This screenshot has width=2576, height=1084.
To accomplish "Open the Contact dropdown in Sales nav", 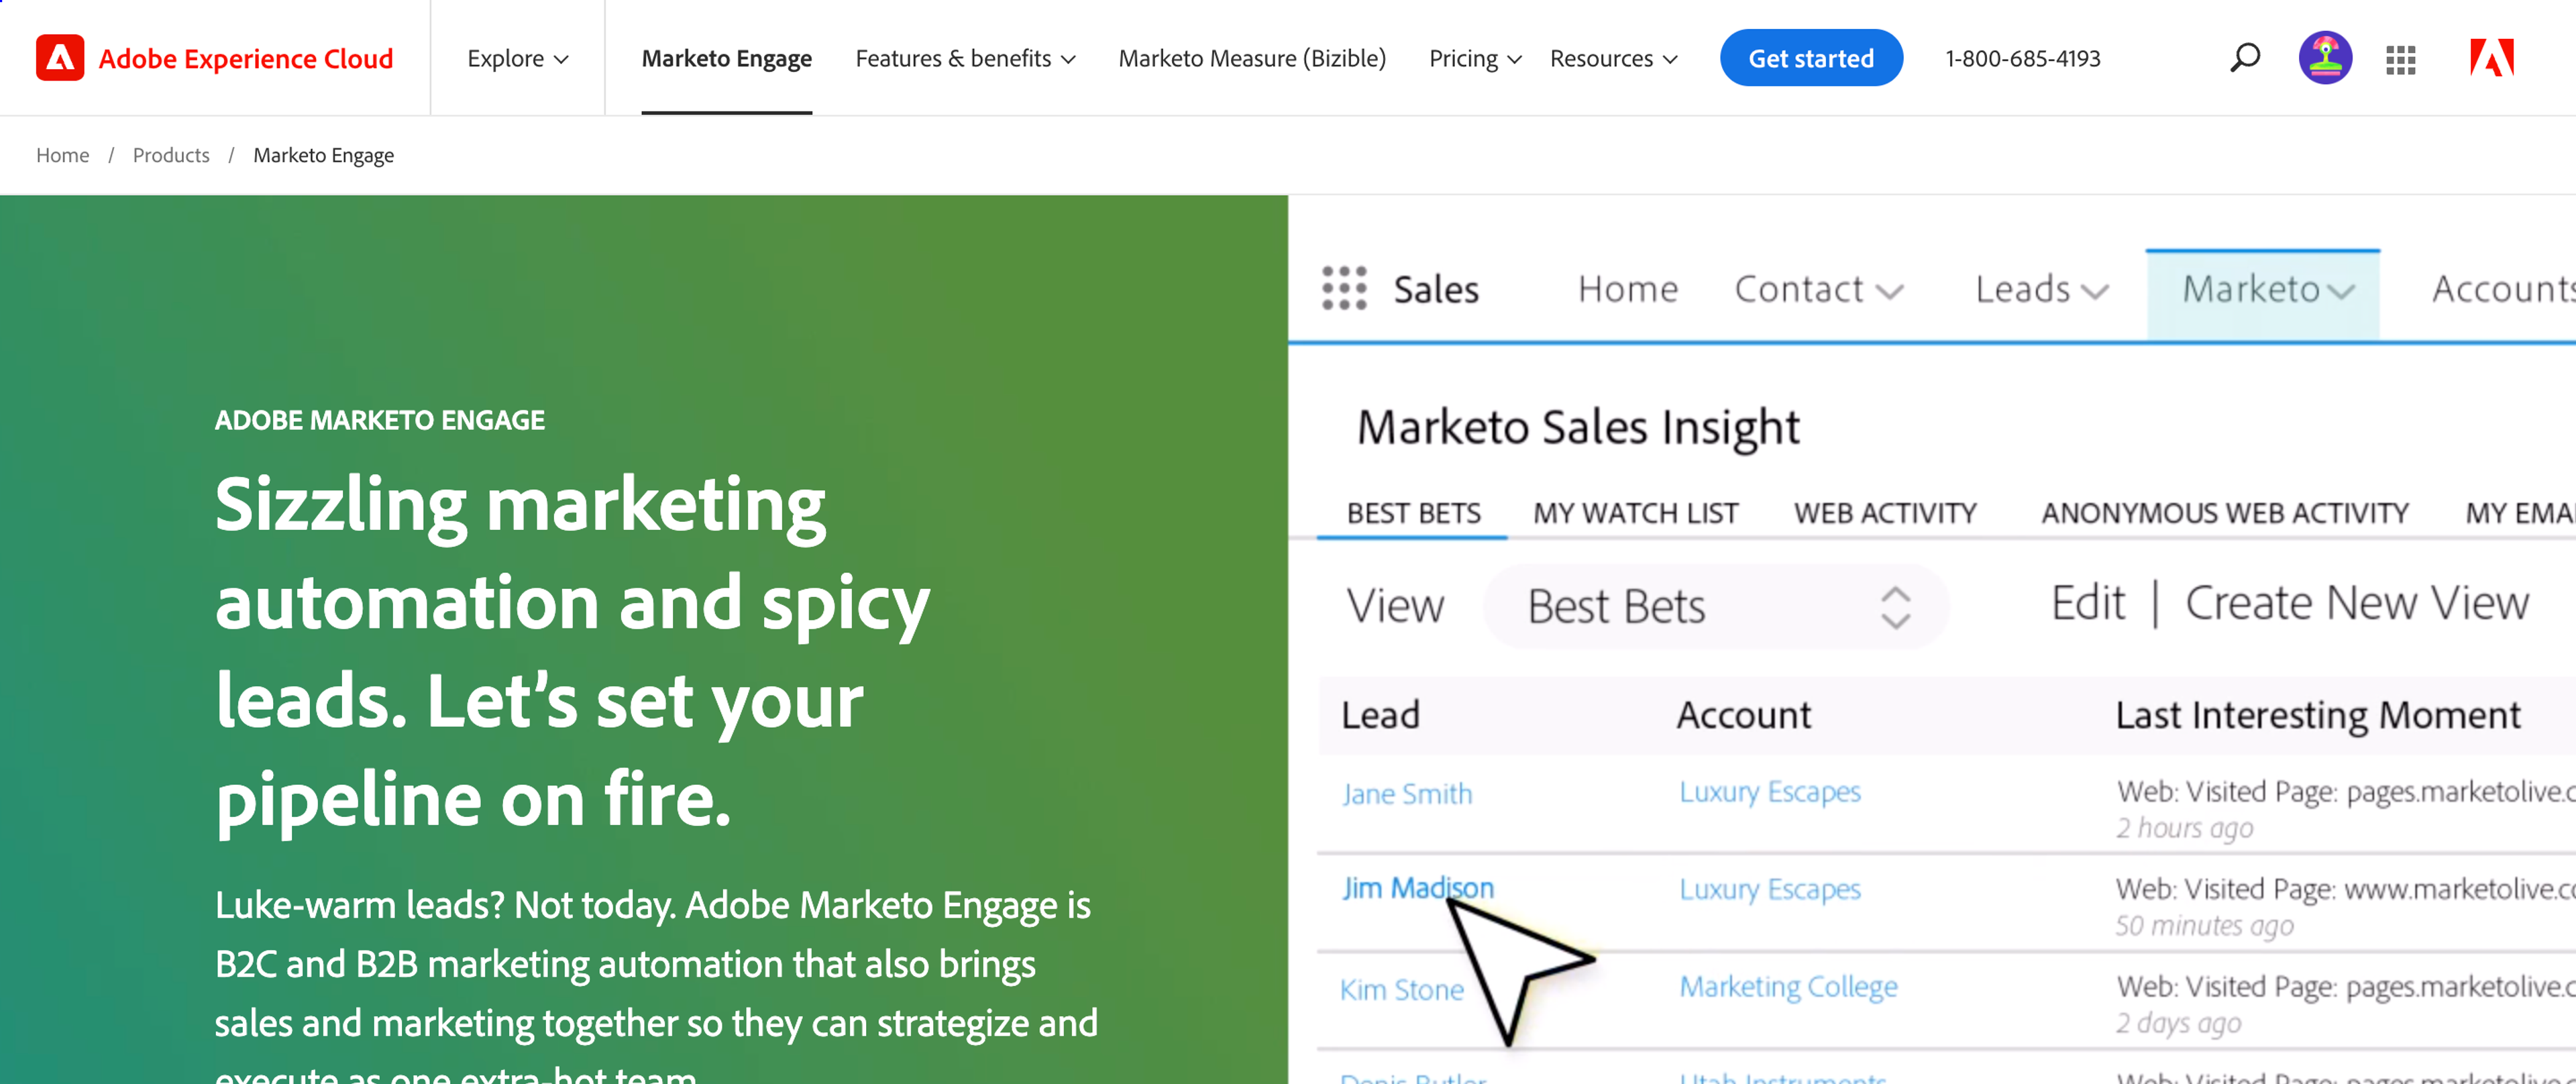I will 1819,289.
